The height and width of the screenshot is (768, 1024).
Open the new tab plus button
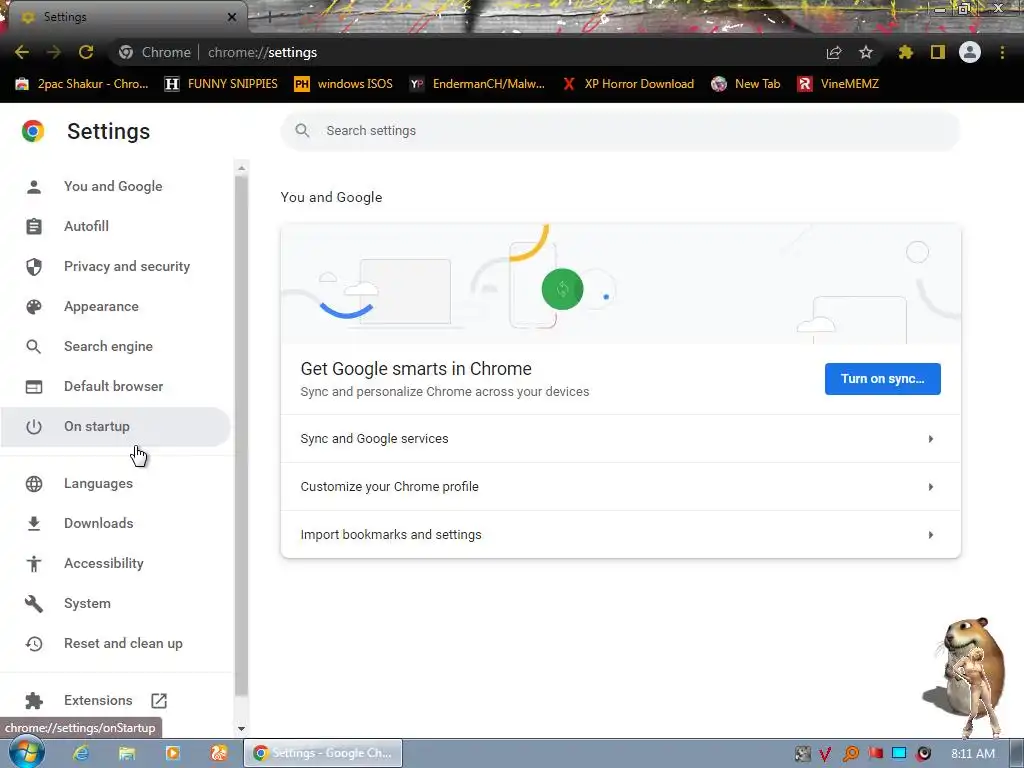[269, 17]
